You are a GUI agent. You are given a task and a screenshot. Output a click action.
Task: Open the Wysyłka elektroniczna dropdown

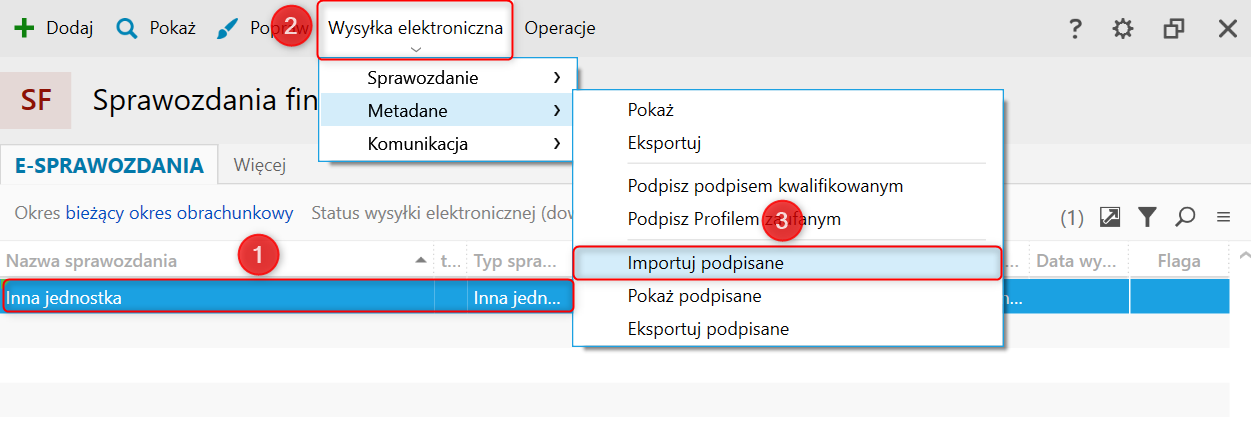pyautogui.click(x=415, y=29)
